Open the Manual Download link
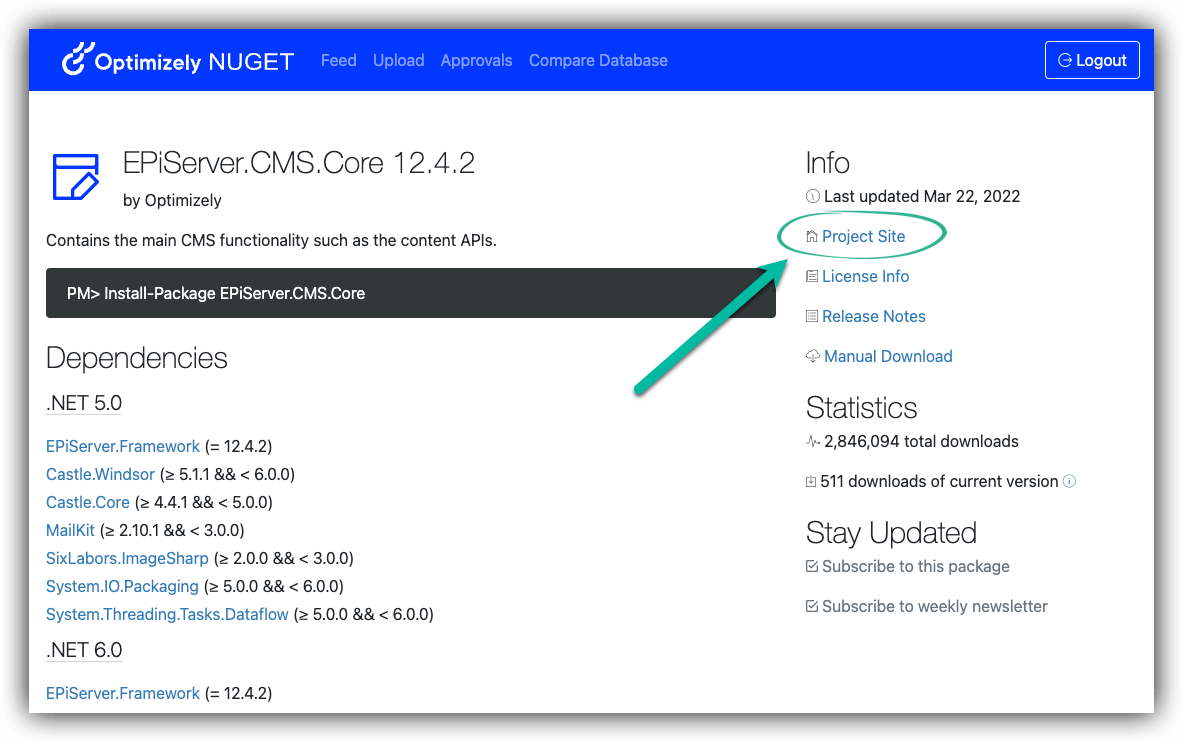 888,356
